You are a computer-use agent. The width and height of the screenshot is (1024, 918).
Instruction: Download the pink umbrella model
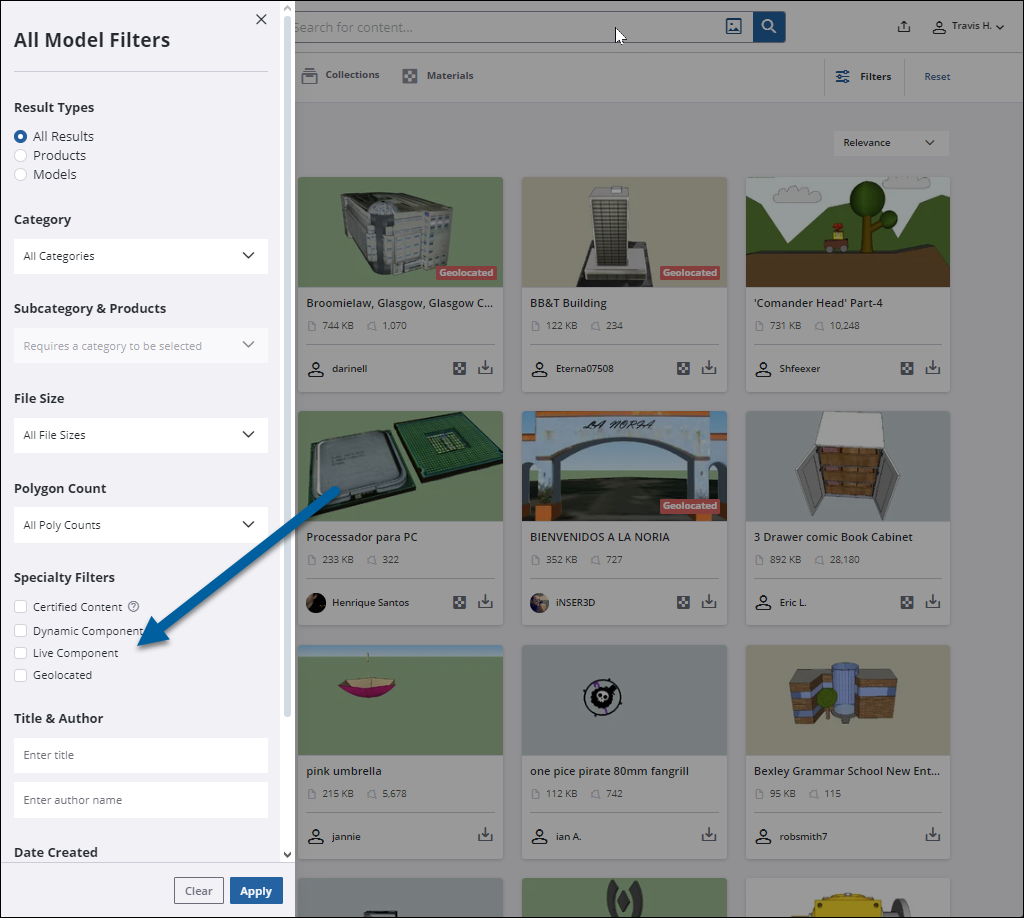(x=485, y=836)
